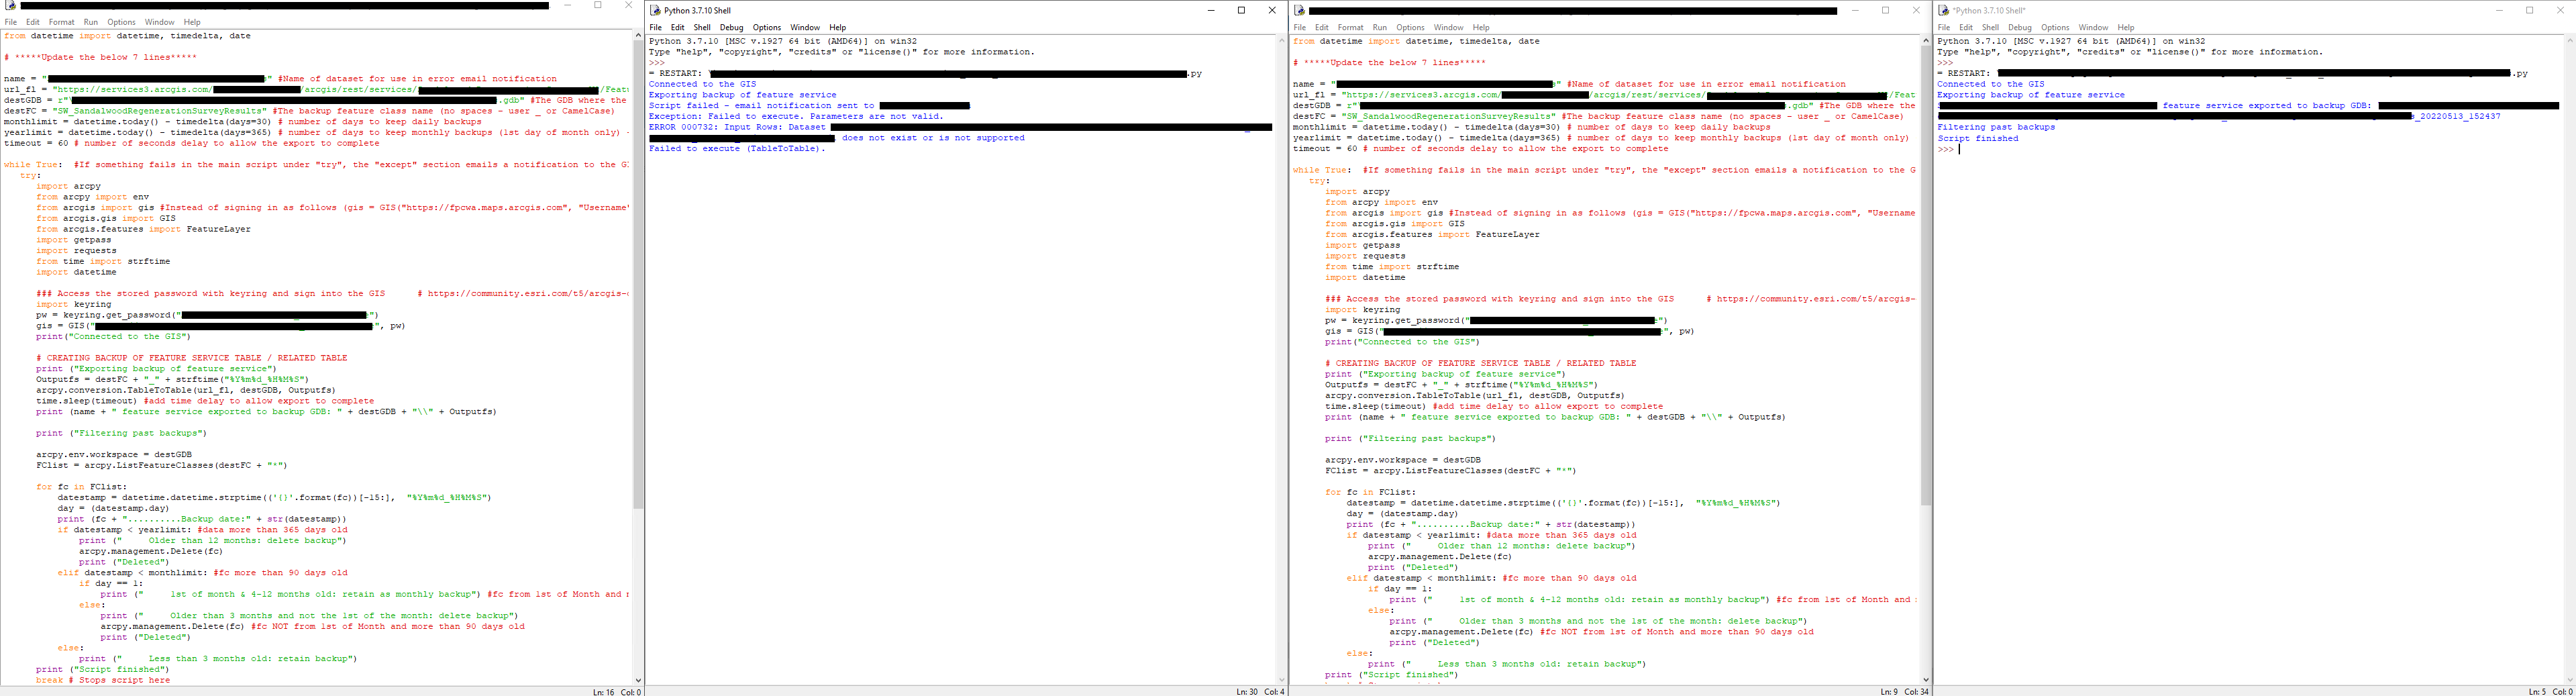The height and width of the screenshot is (696, 2576).
Task: Open the Format menu in the leftmost editor window
Action: [x=61, y=22]
